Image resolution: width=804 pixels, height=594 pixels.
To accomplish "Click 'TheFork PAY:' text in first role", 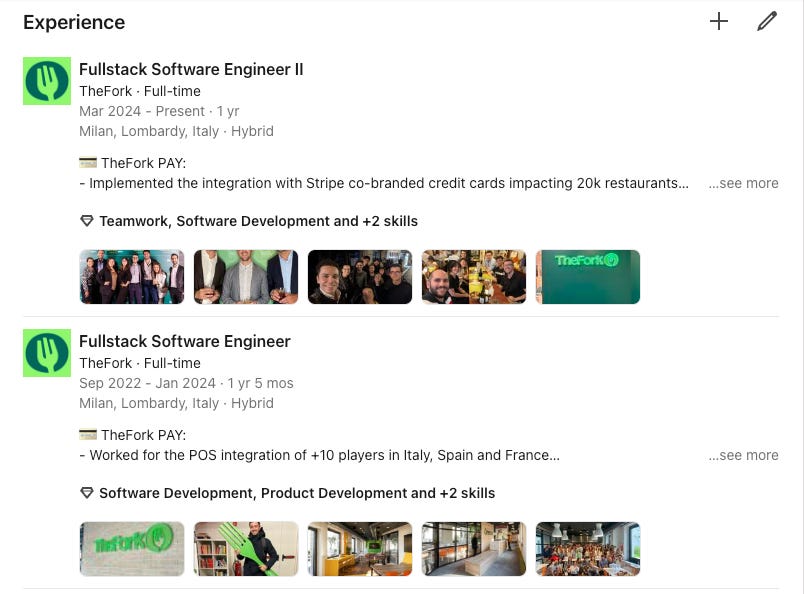I will click(144, 163).
